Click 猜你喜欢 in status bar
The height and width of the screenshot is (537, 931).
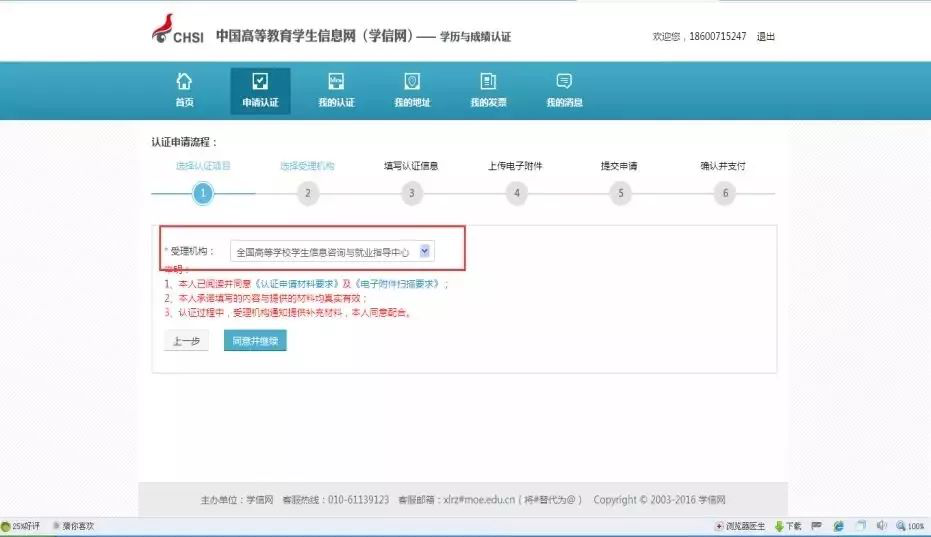[x=74, y=526]
